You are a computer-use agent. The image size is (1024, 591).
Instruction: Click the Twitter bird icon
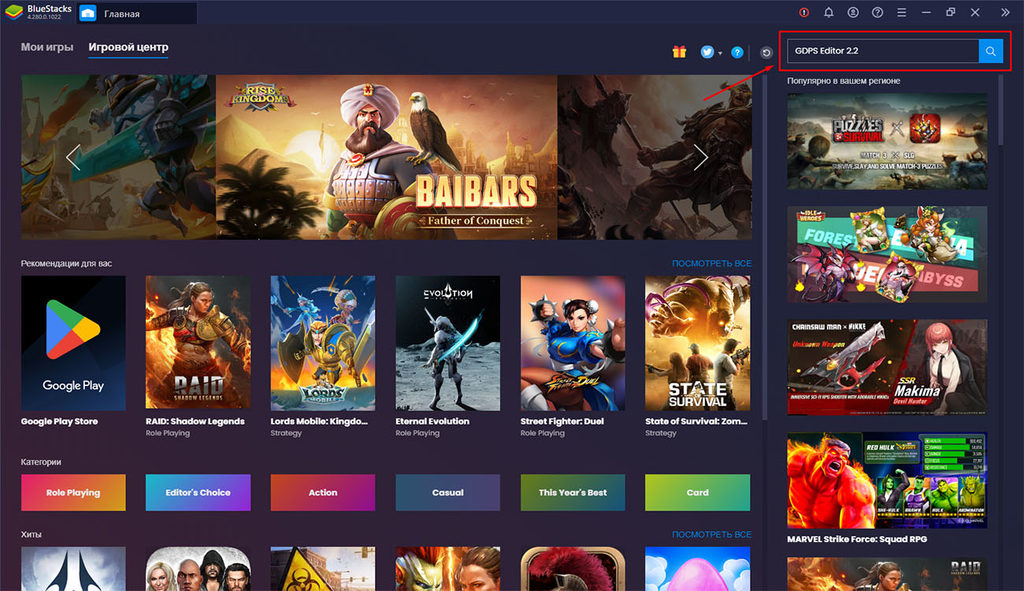(x=707, y=52)
